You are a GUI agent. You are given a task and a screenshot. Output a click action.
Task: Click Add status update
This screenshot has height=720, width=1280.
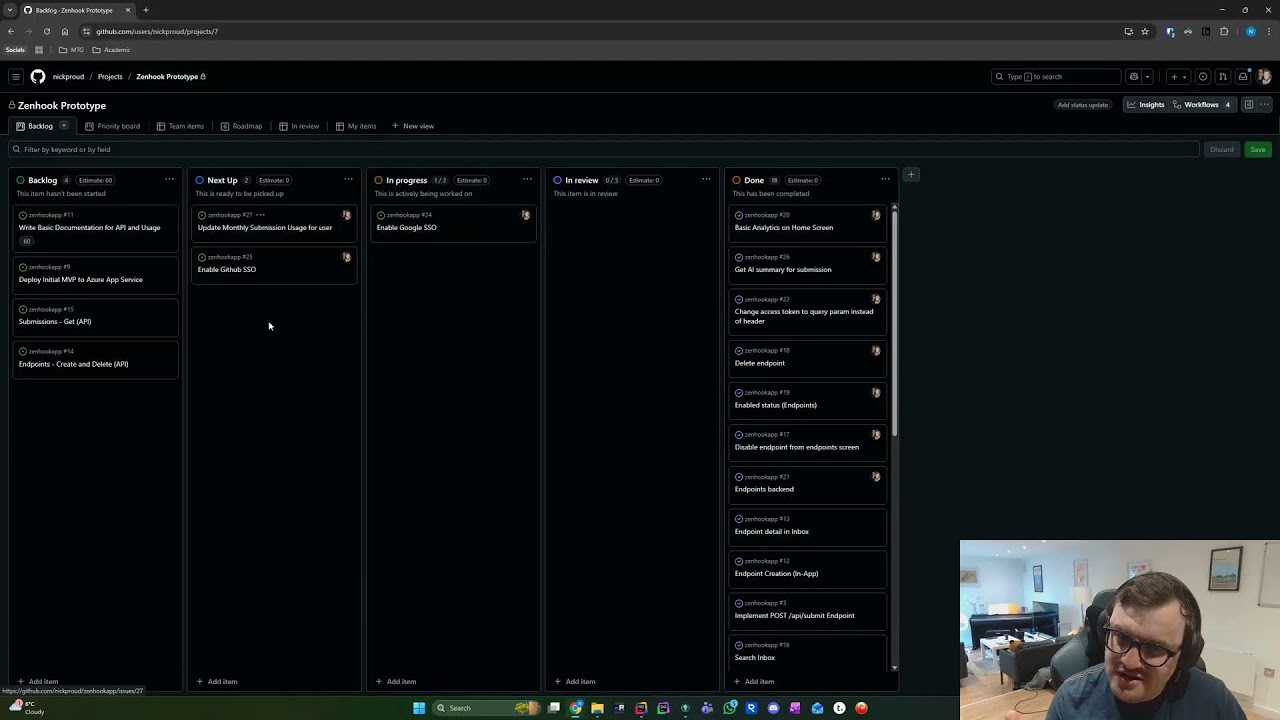(1083, 105)
